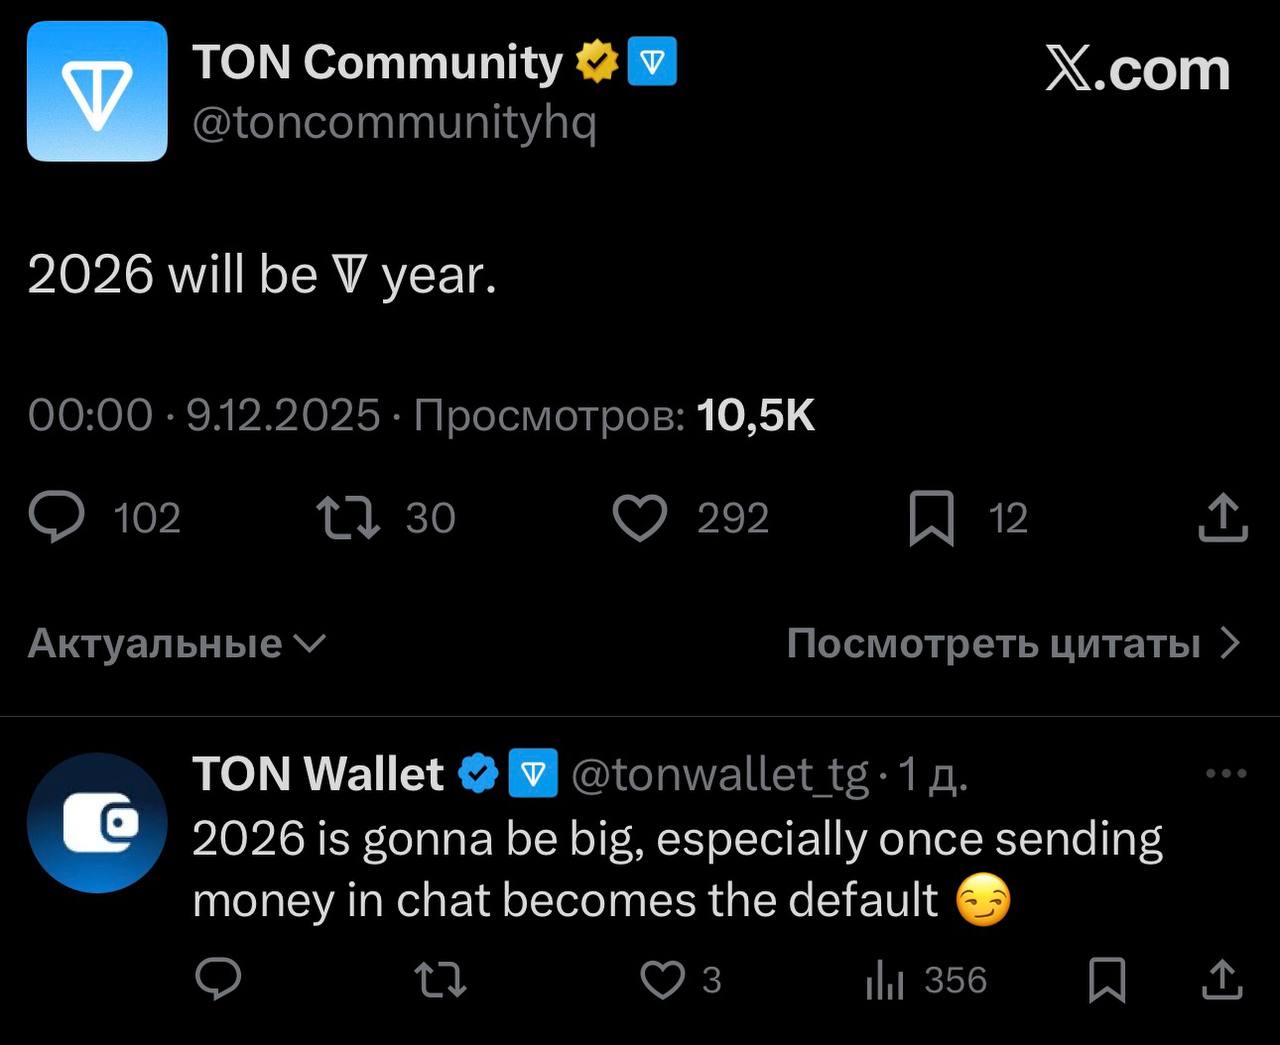The height and width of the screenshot is (1045, 1280).
Task: Like TON Wallet's reply
Action: (x=664, y=981)
